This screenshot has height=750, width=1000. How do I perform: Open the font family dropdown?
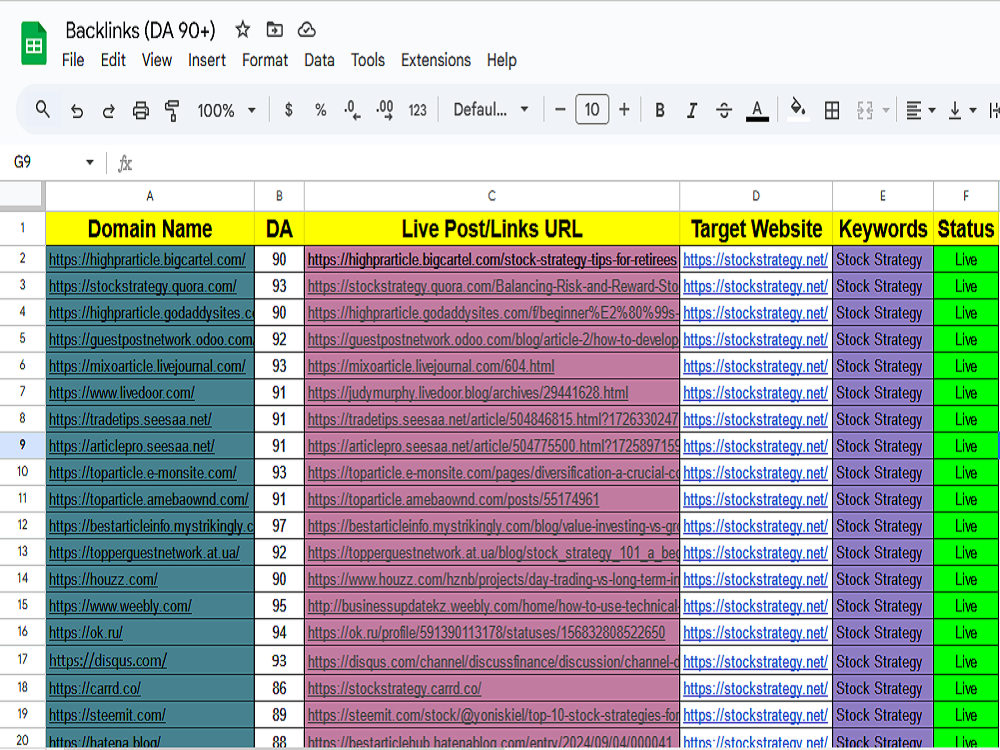point(490,110)
